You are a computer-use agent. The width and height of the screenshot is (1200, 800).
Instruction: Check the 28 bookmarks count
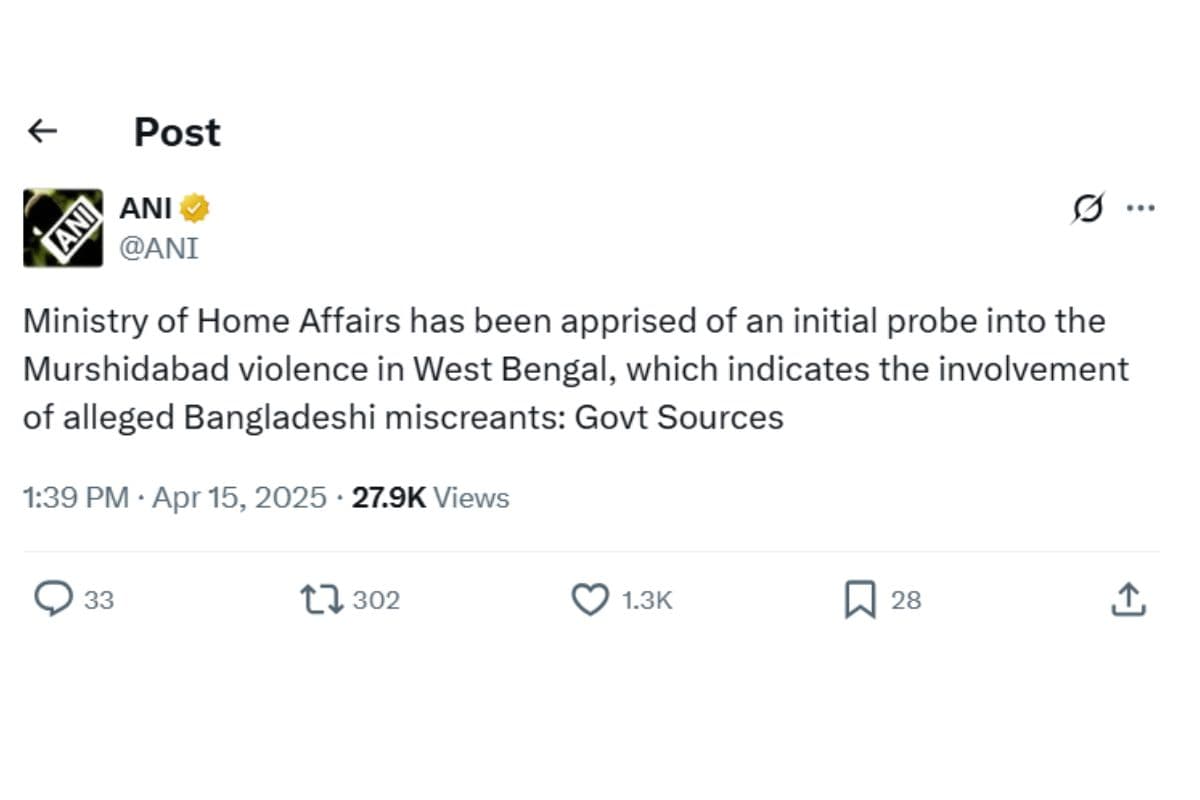point(907,599)
